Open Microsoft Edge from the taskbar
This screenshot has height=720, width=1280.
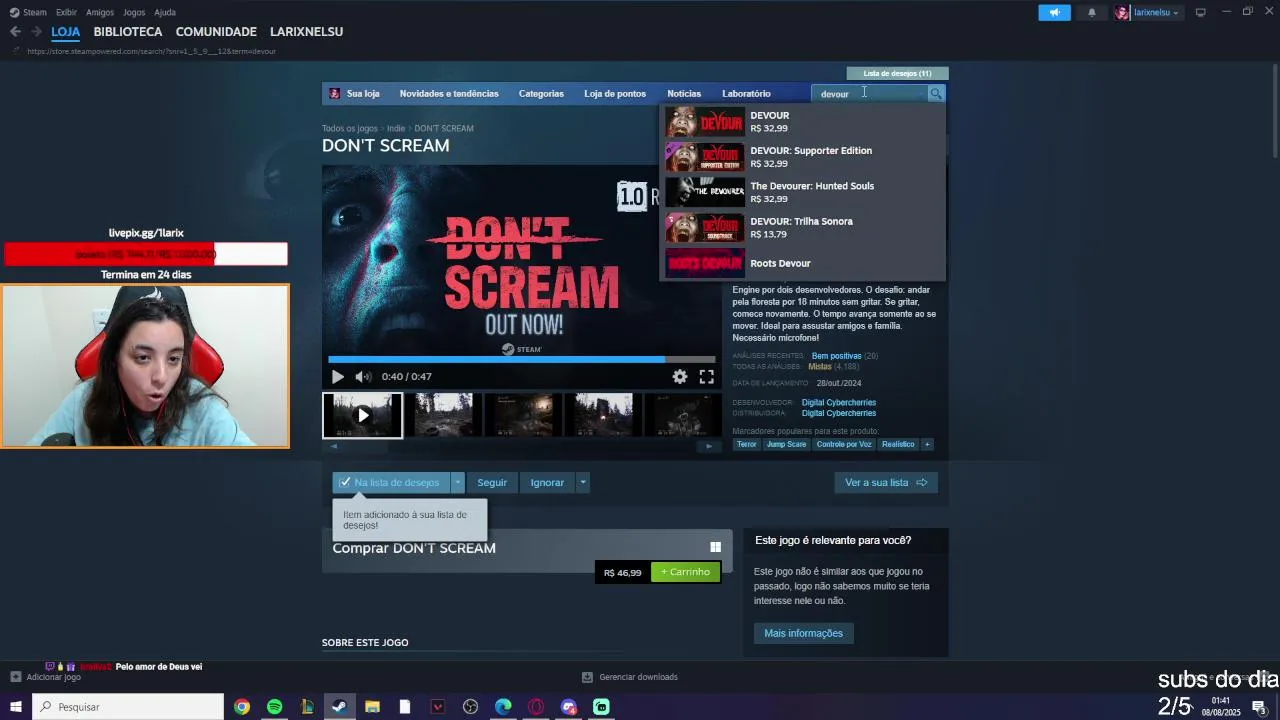tap(503, 707)
